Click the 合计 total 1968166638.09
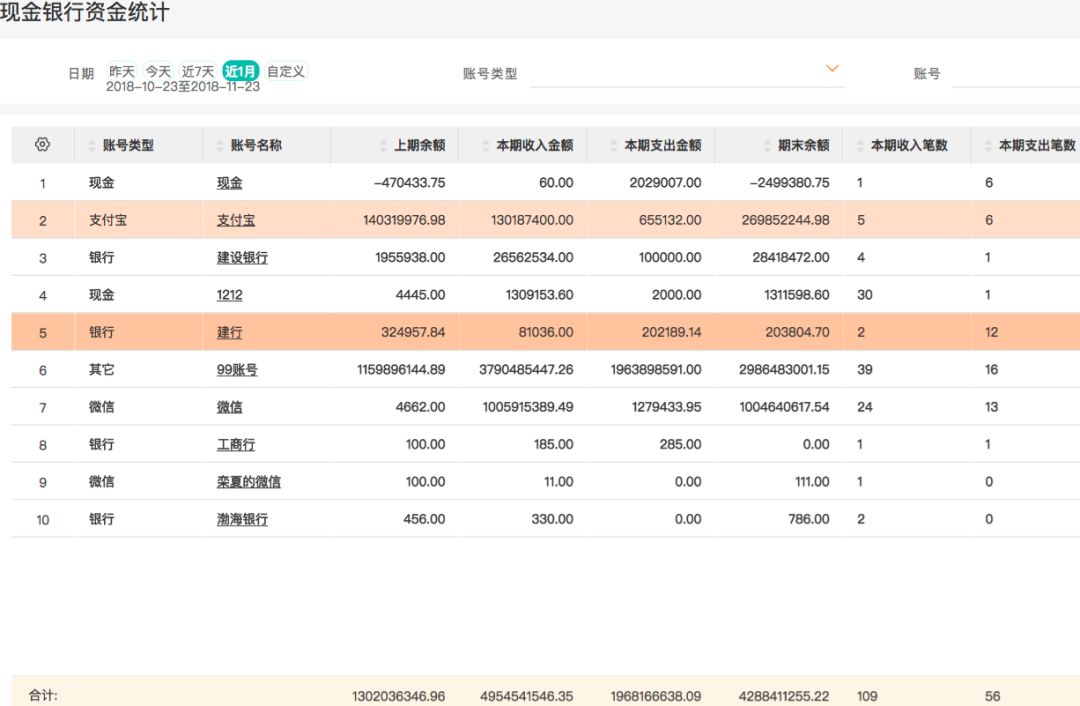 (x=656, y=696)
